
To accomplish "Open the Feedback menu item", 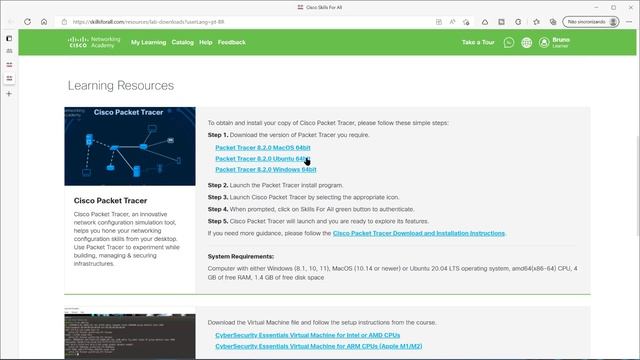I will pyautogui.click(x=231, y=42).
